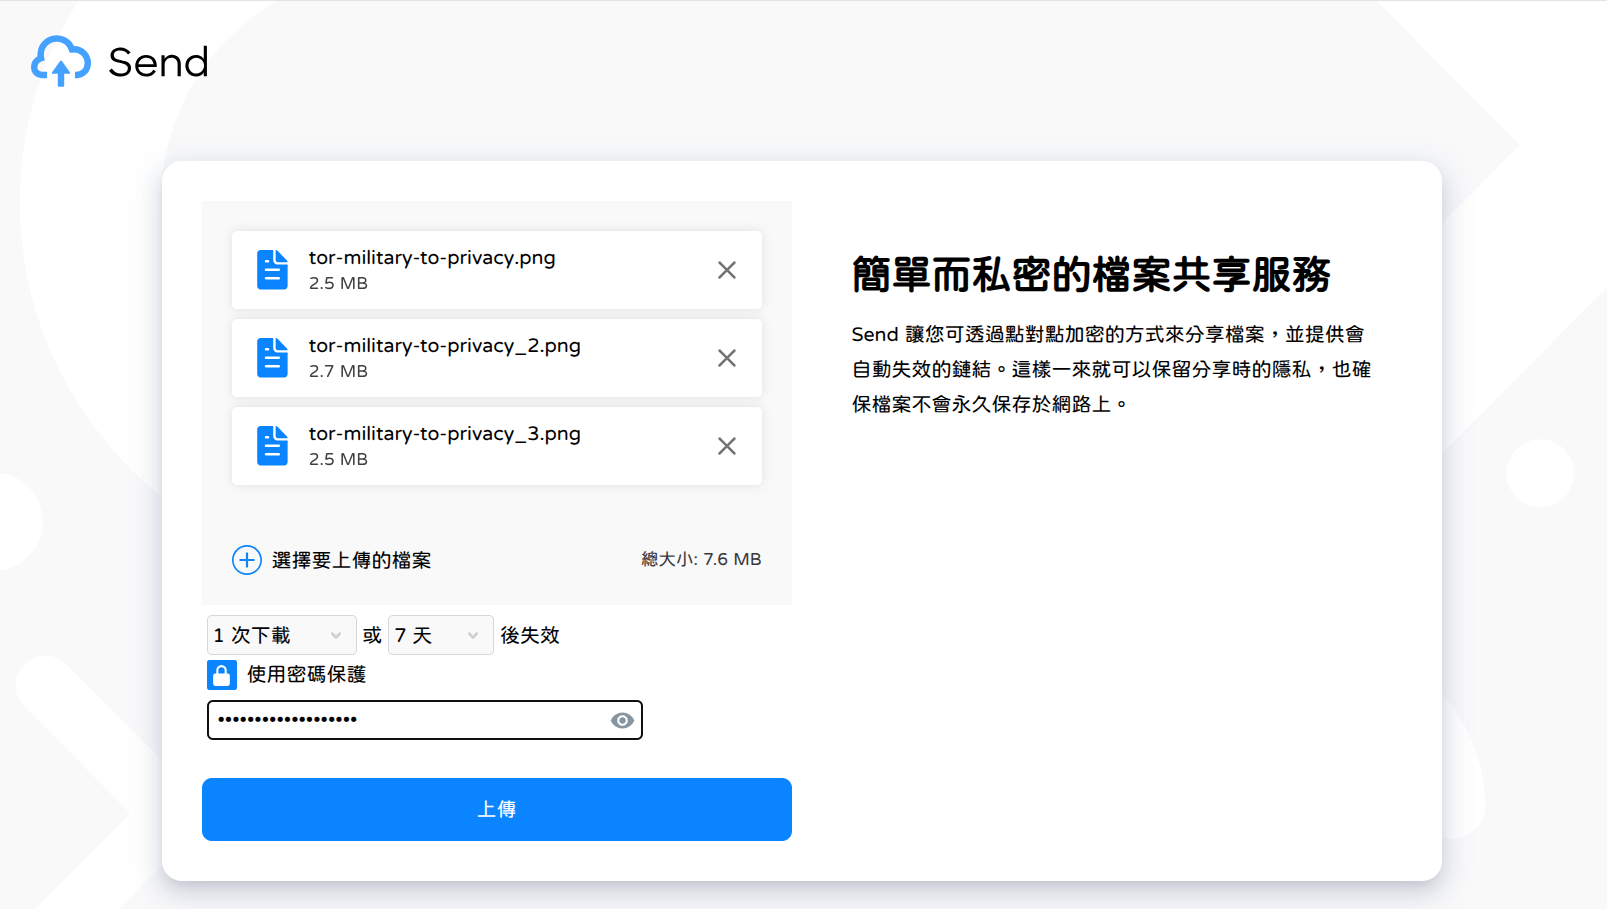Click the Send text in the header
Screen dimensions: 1607x909
[x=157, y=62]
